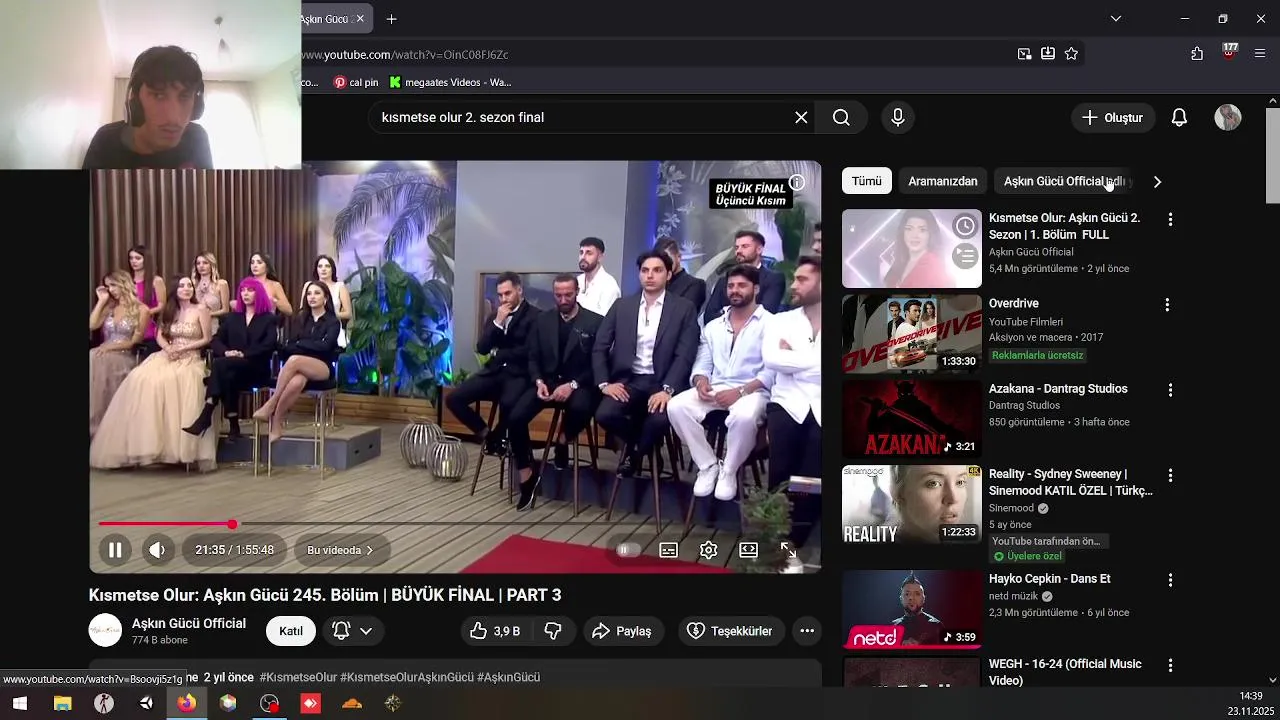1280x720 pixels.
Task: Select the 'Aşkın Gücü Official adlı' chip
Action: 1064,181
